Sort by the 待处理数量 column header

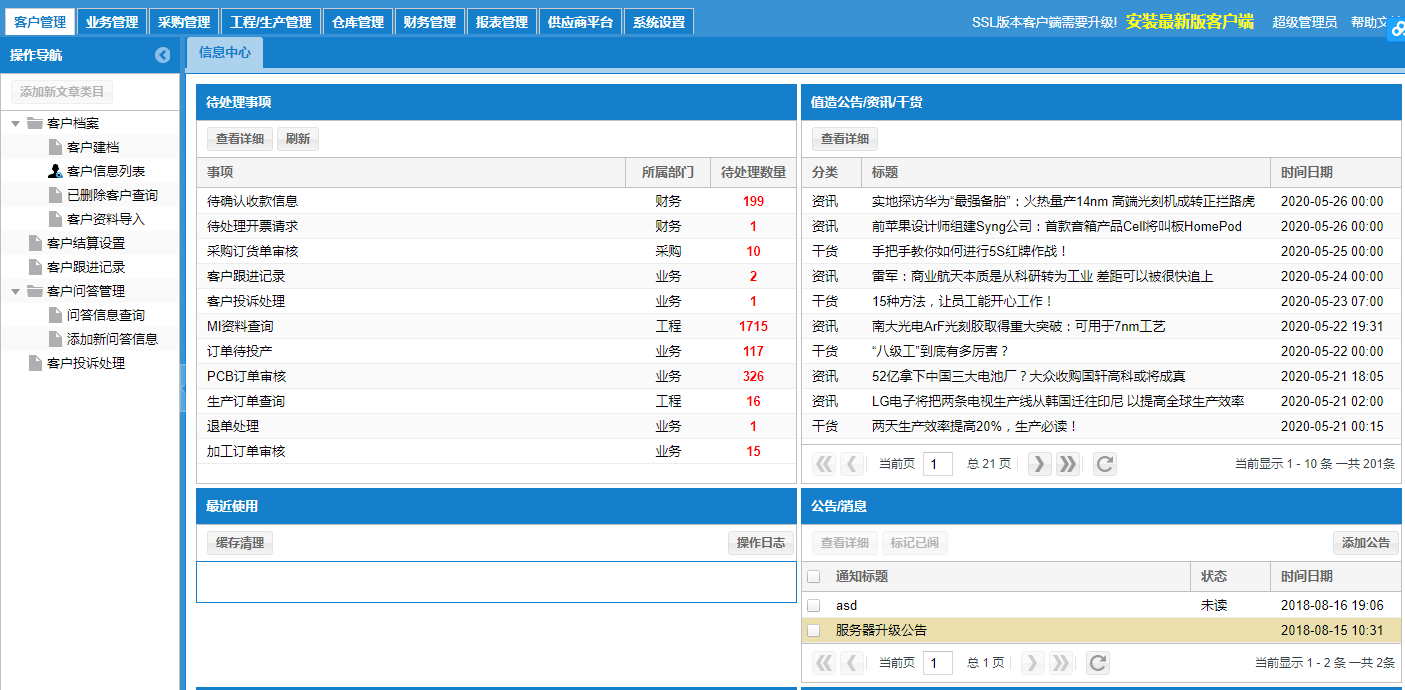click(x=753, y=172)
